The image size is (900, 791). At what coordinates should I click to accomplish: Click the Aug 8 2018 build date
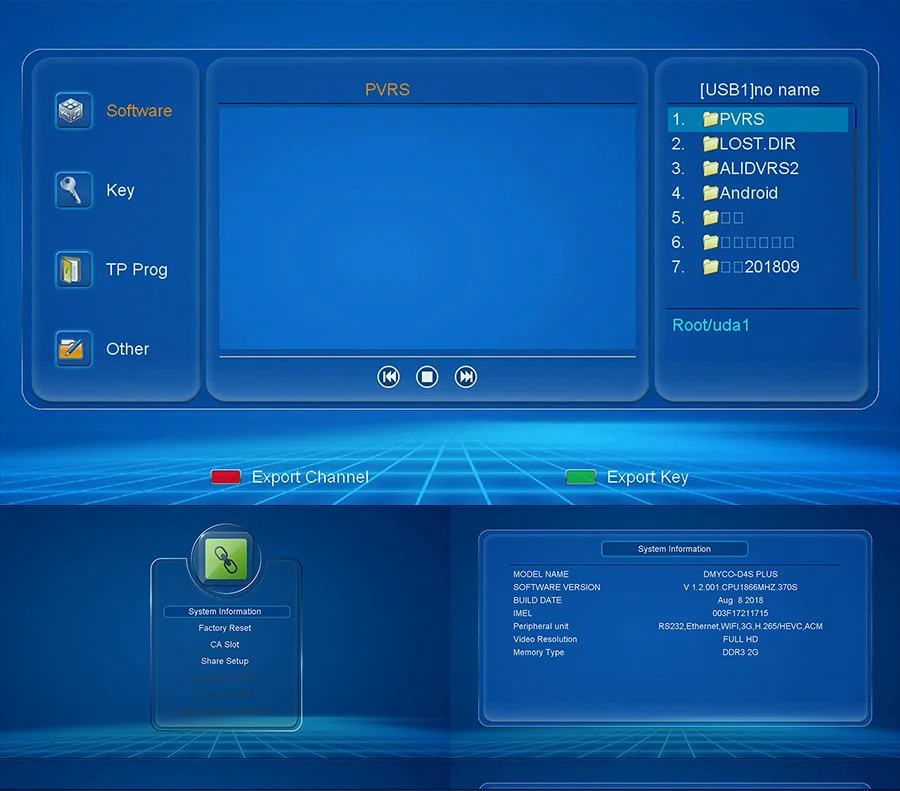tap(740, 600)
